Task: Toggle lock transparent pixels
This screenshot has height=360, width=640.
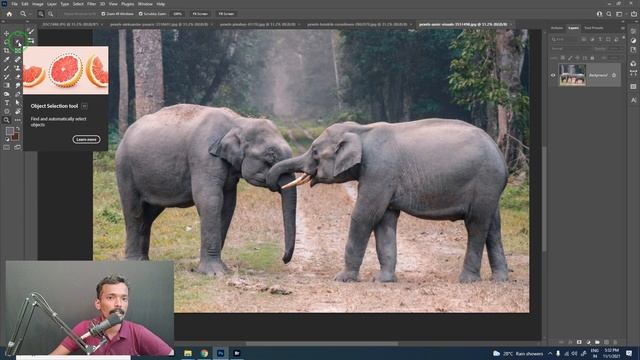Action: (563, 58)
